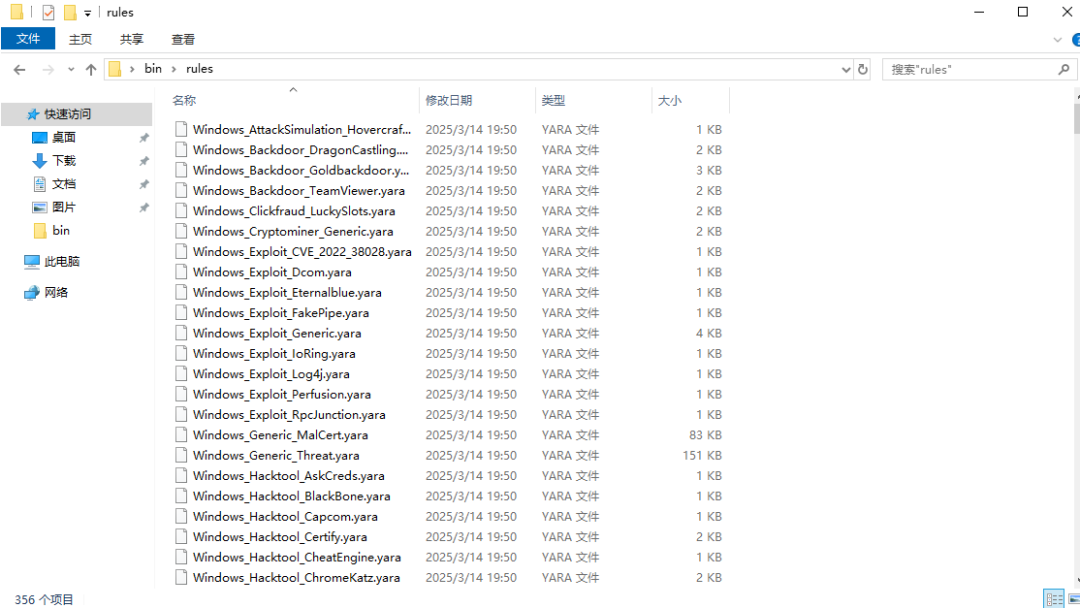Sort by 修改日期 column header

pyautogui.click(x=448, y=101)
